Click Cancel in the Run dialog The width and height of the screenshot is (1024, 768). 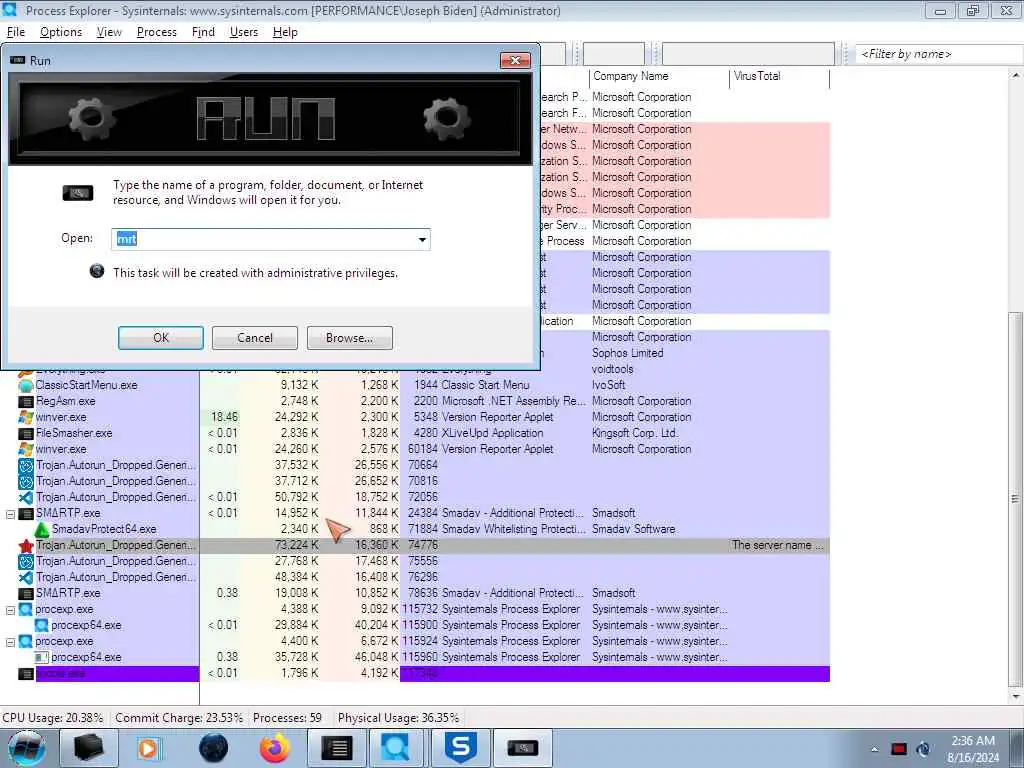pos(255,338)
